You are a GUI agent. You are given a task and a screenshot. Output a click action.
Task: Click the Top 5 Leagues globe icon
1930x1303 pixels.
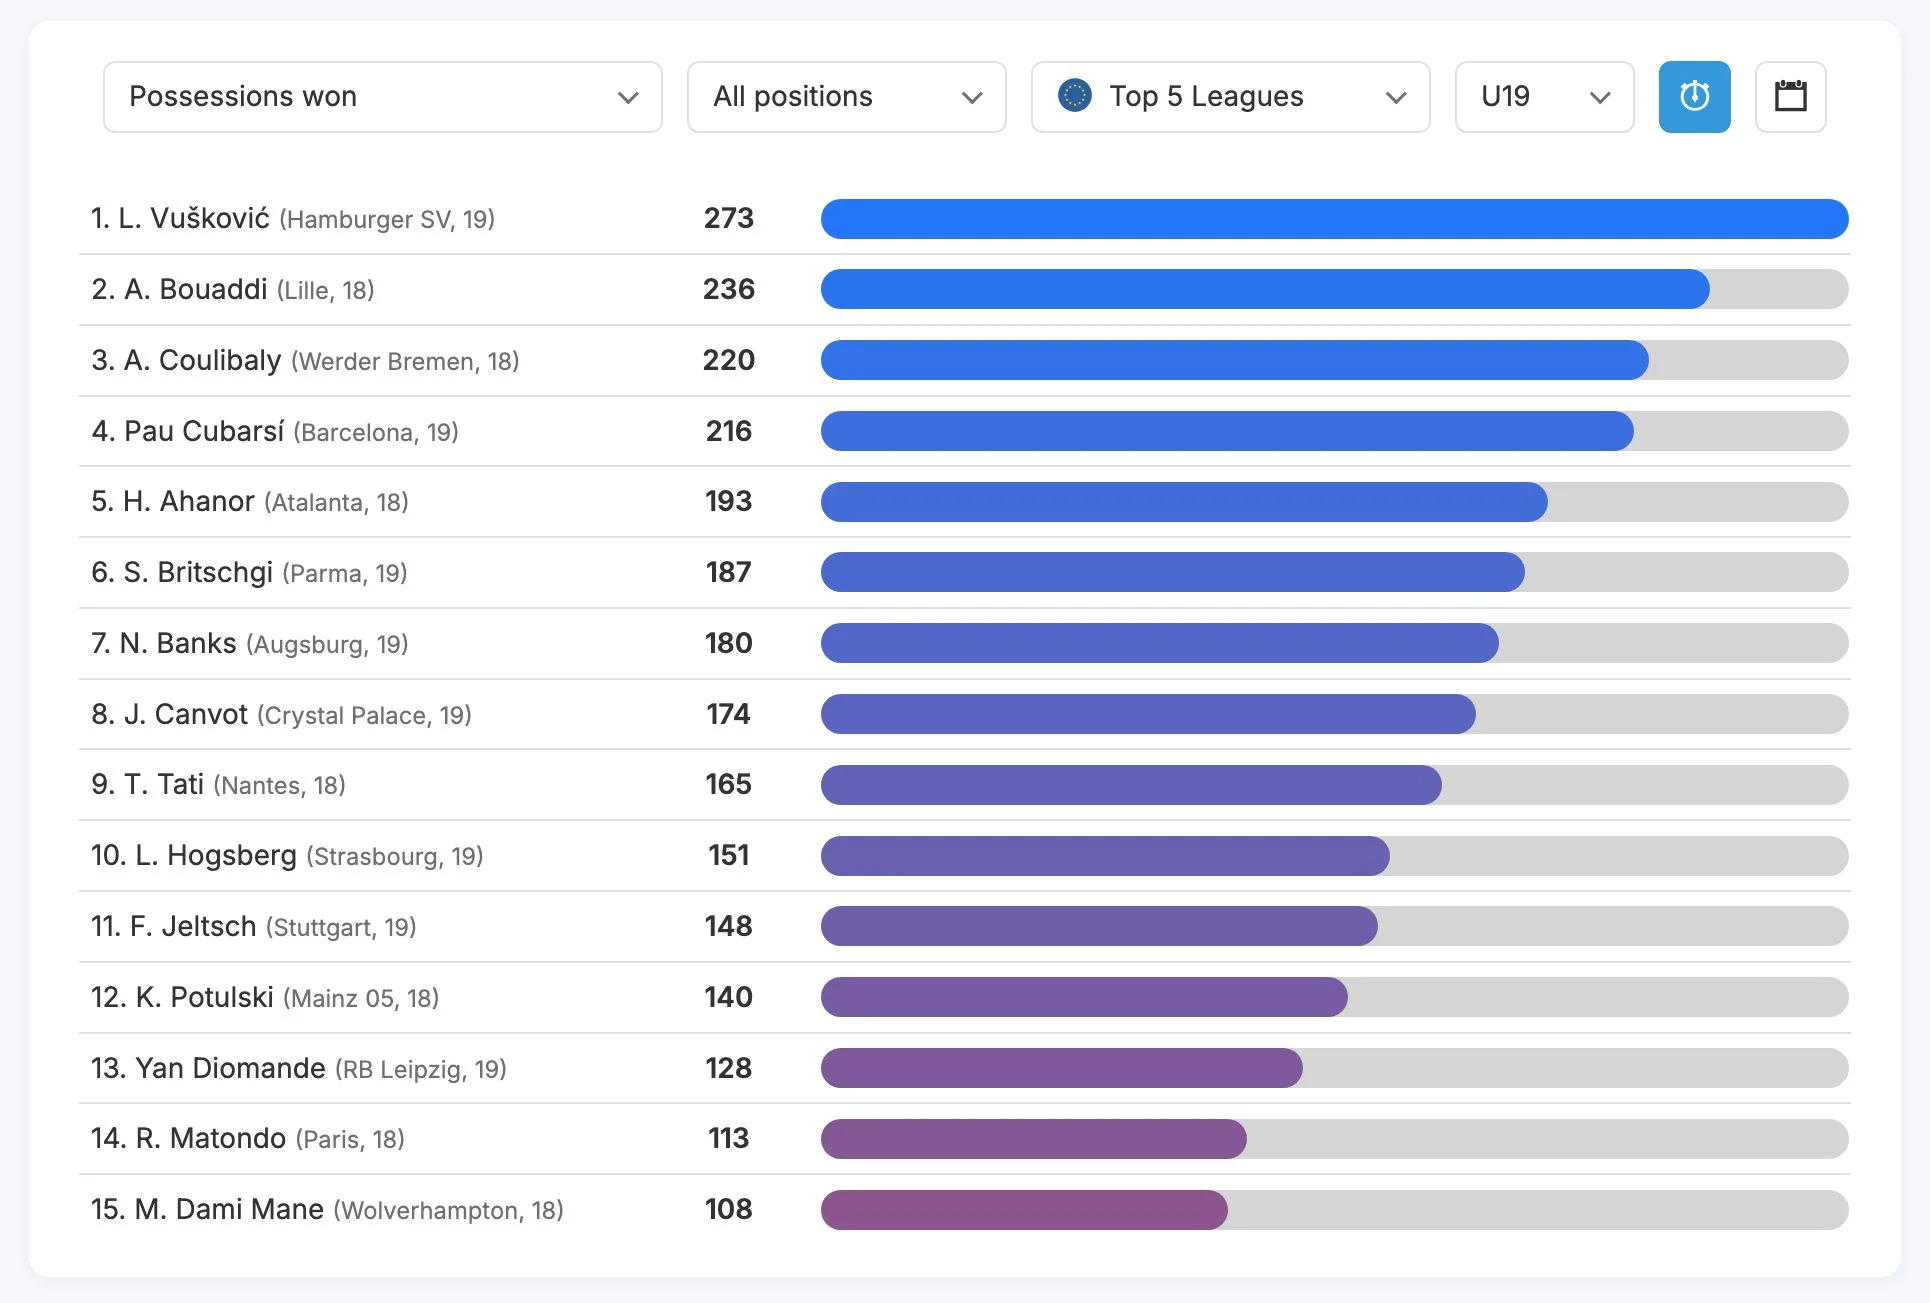[x=1074, y=96]
